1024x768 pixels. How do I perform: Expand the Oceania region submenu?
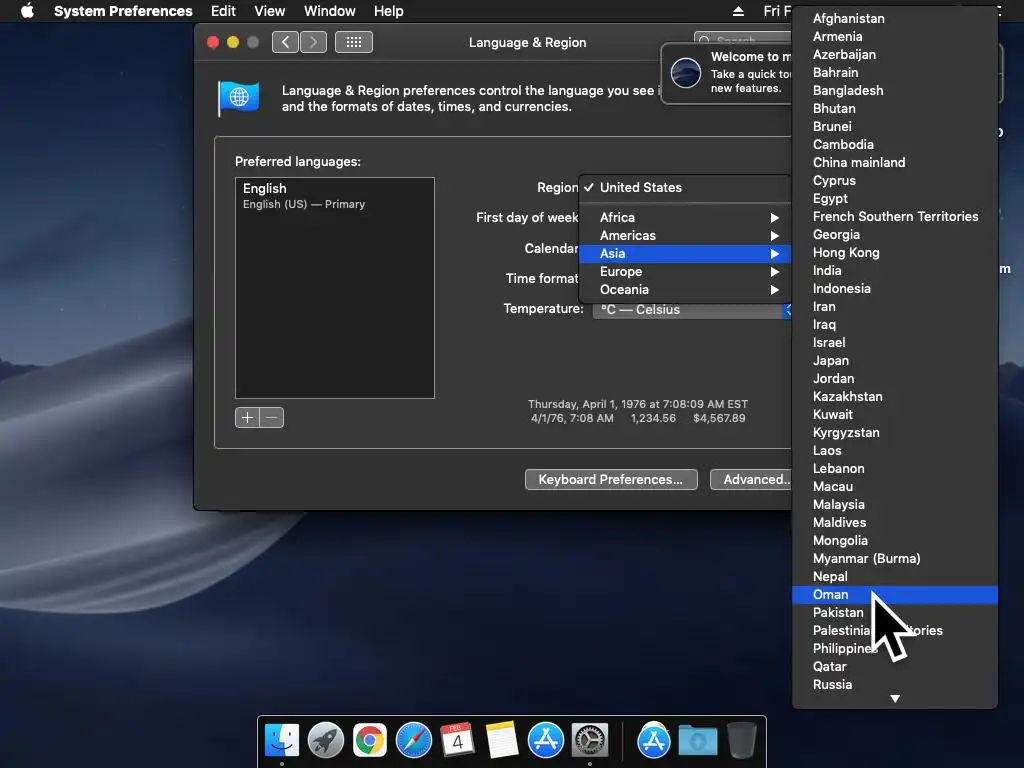point(684,290)
